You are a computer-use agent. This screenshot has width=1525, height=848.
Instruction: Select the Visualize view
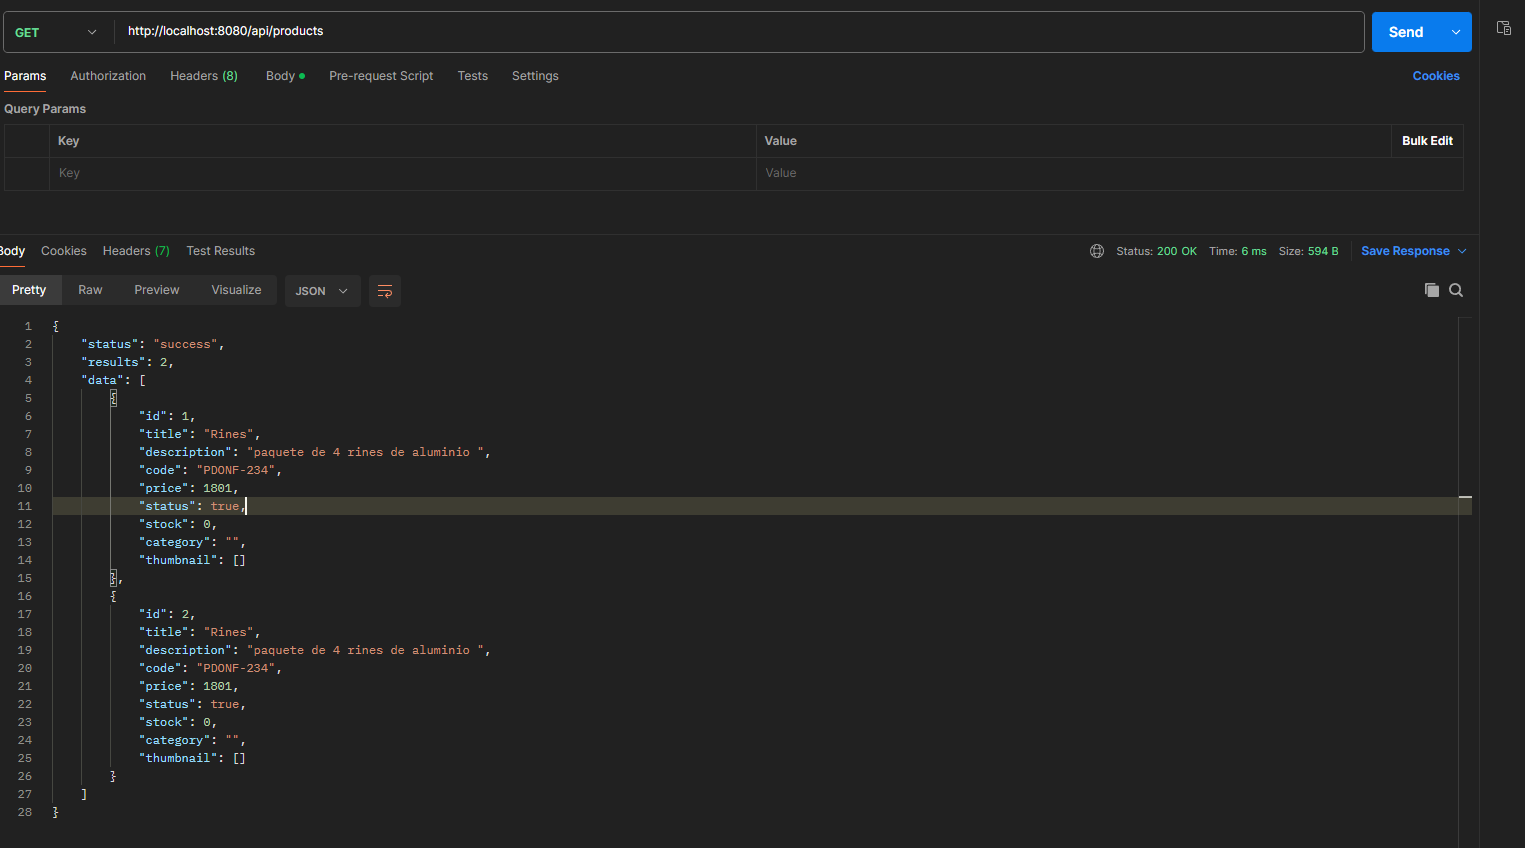pyautogui.click(x=236, y=290)
